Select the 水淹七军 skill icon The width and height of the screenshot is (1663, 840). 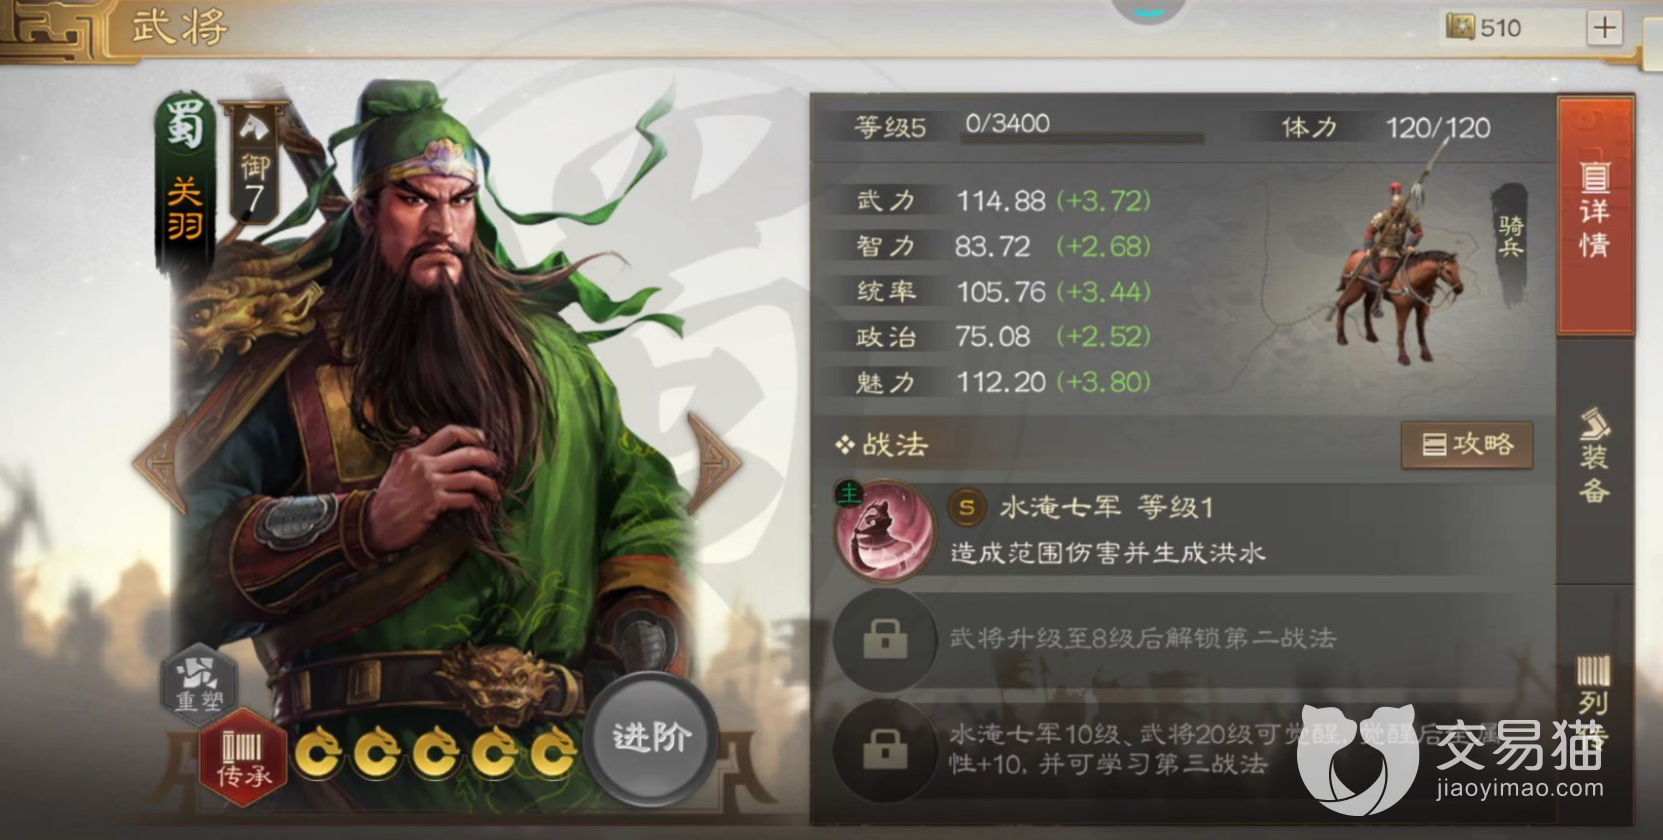(x=884, y=530)
